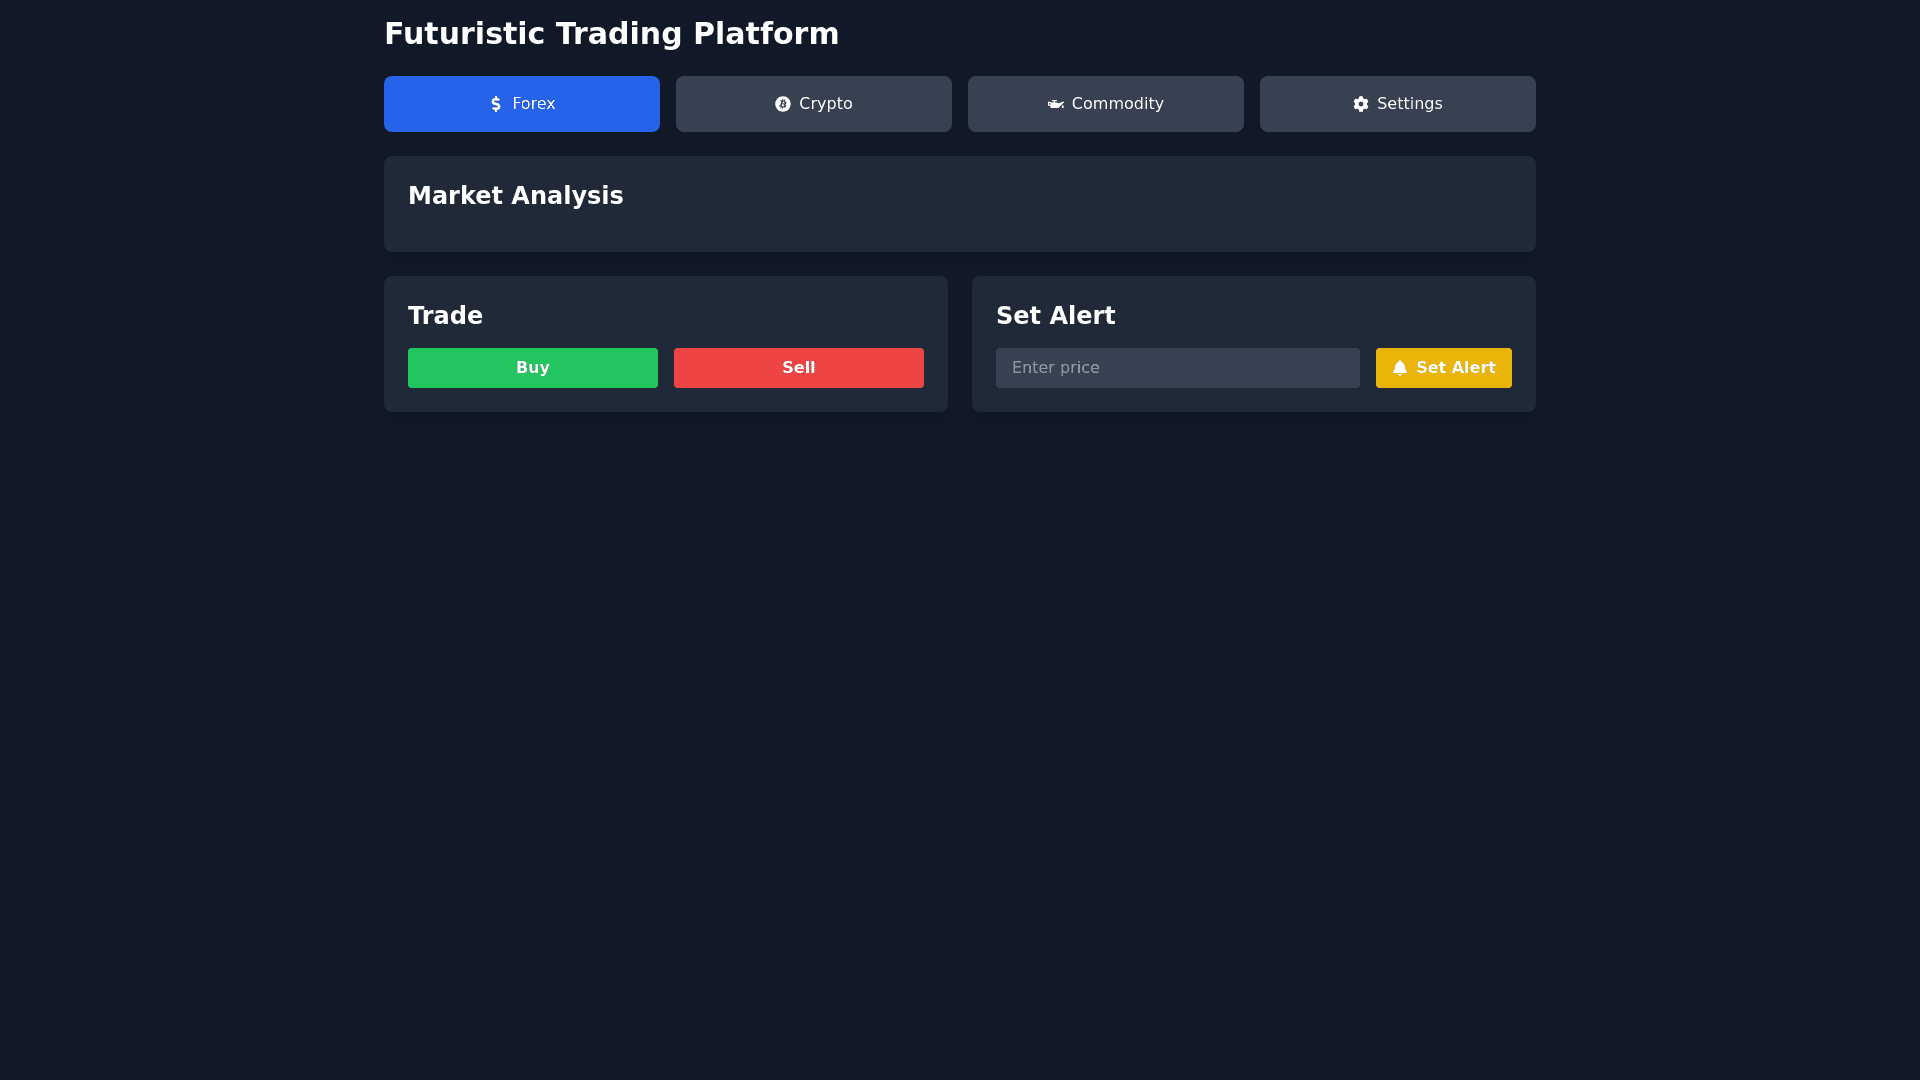Click the Set Alert panel heading
The width and height of the screenshot is (1920, 1080).
tap(1055, 316)
